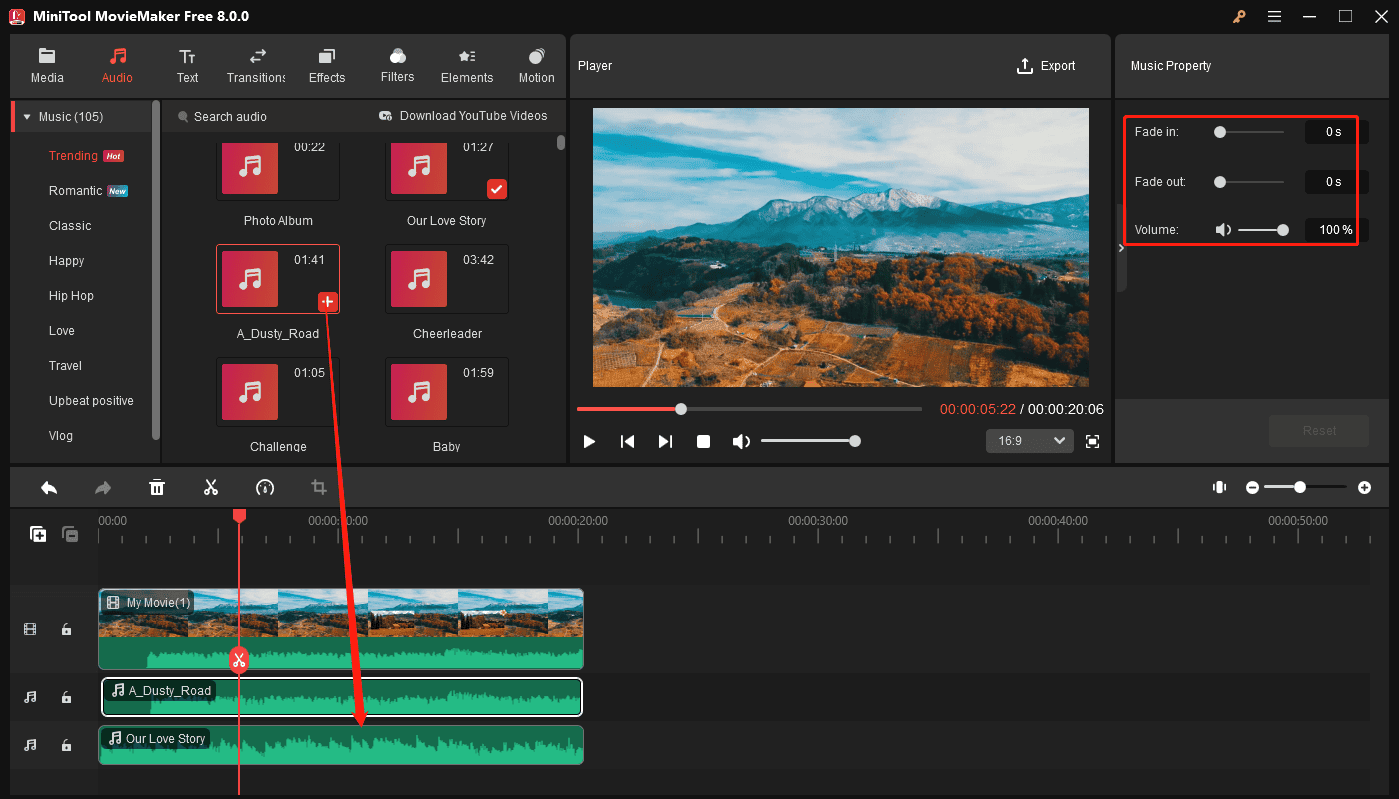Select the Love music category

pyautogui.click(x=62, y=331)
